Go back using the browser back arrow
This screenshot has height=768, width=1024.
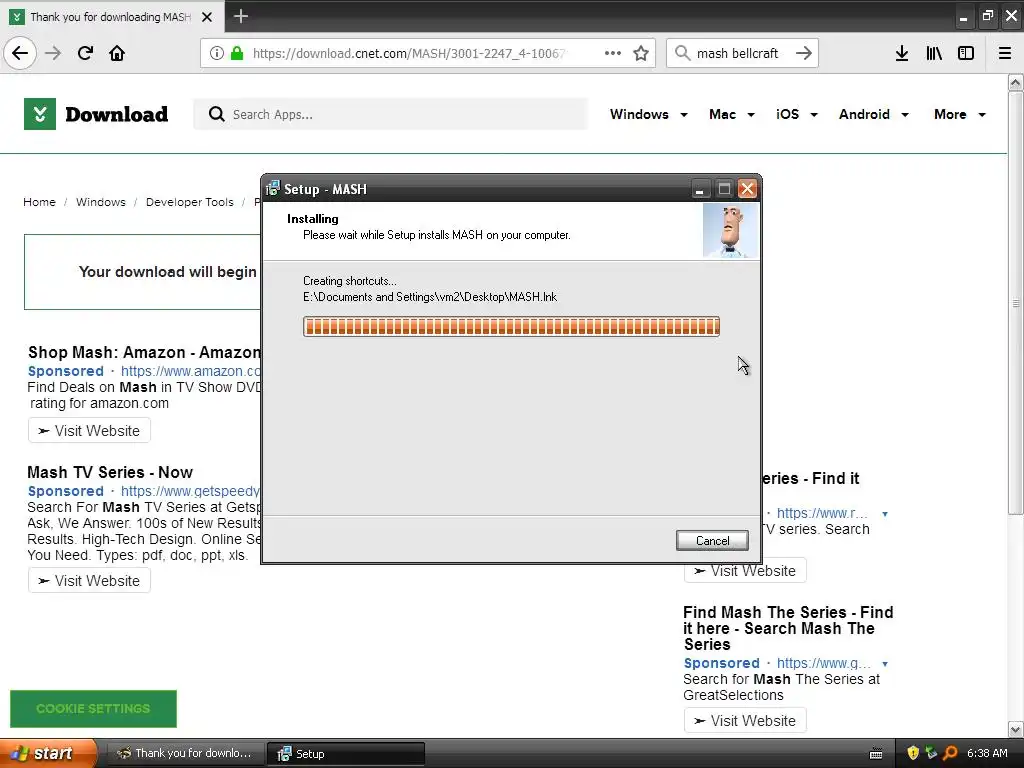tap(20, 53)
